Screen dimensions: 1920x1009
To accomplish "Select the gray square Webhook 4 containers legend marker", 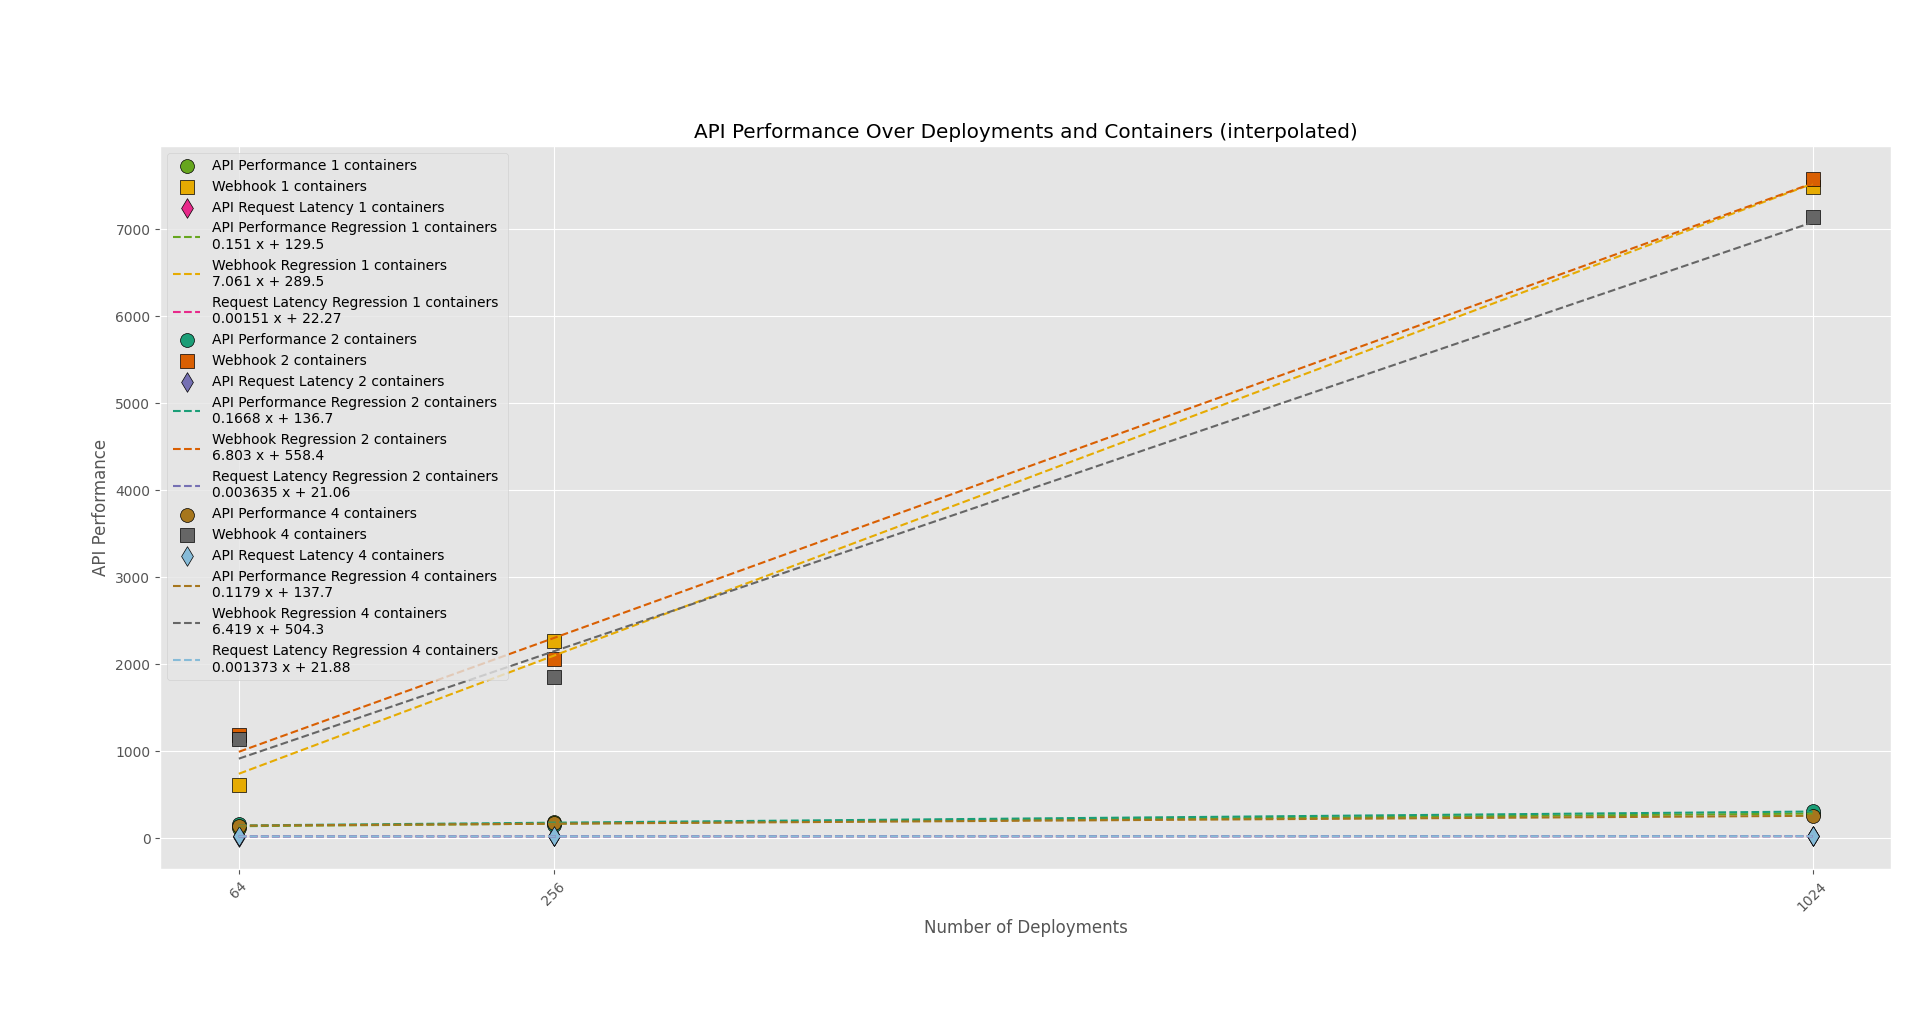I will pyautogui.click(x=187, y=535).
